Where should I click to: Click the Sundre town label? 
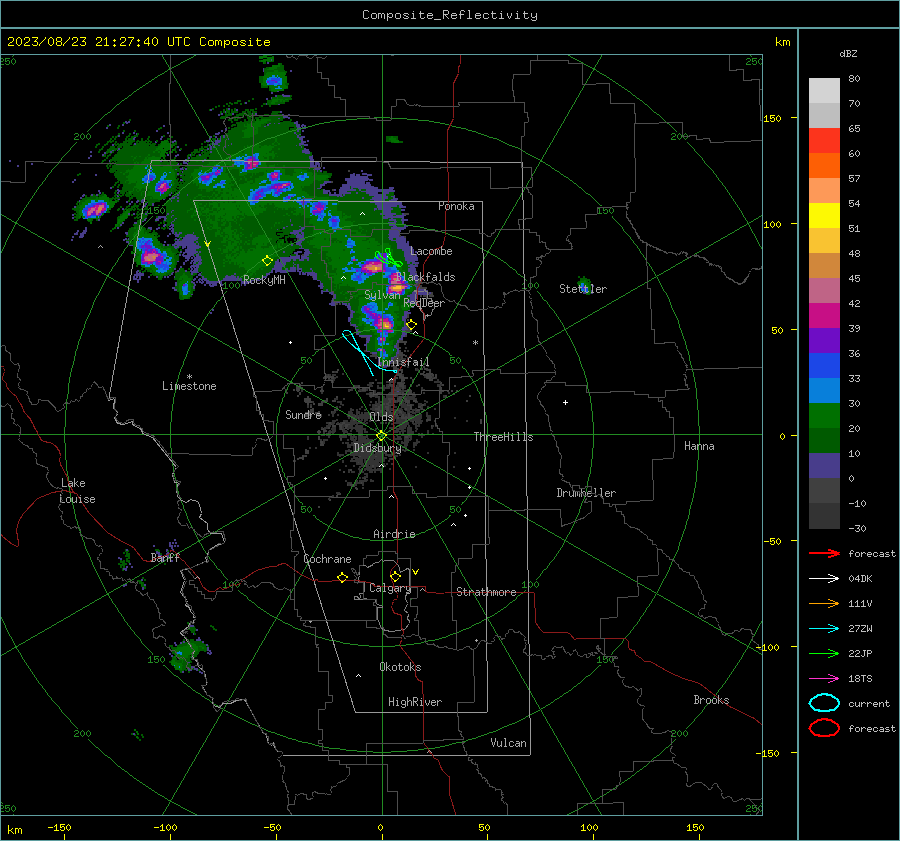pos(303,414)
